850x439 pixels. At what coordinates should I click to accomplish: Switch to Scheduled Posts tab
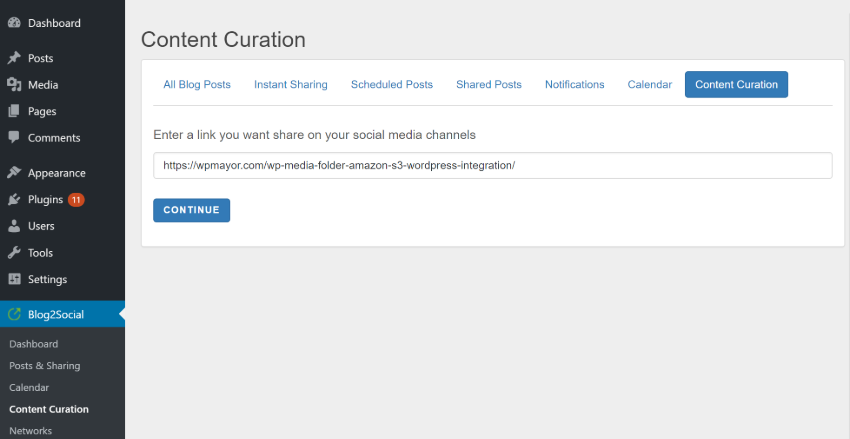pyautogui.click(x=392, y=85)
